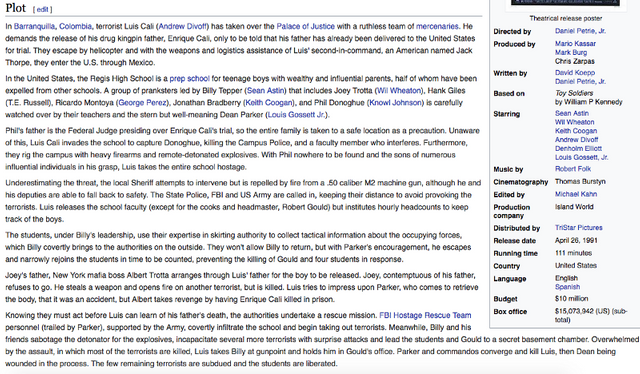This screenshot has width=640, height=374.
Task: Click the Island World production company
Action: (574, 207)
